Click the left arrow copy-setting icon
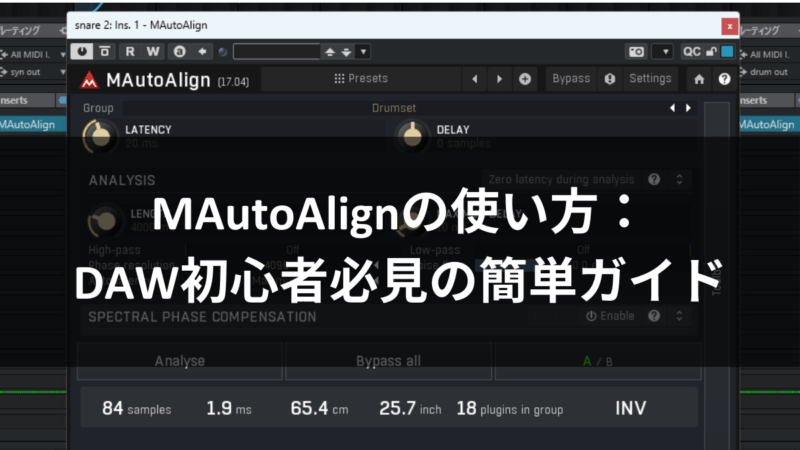The width and height of the screenshot is (800, 450). click(202, 52)
